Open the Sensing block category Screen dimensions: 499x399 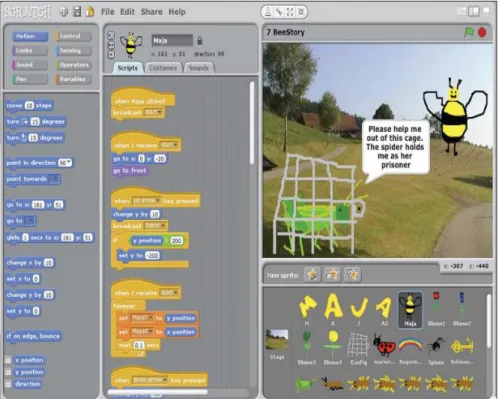[x=74, y=51]
